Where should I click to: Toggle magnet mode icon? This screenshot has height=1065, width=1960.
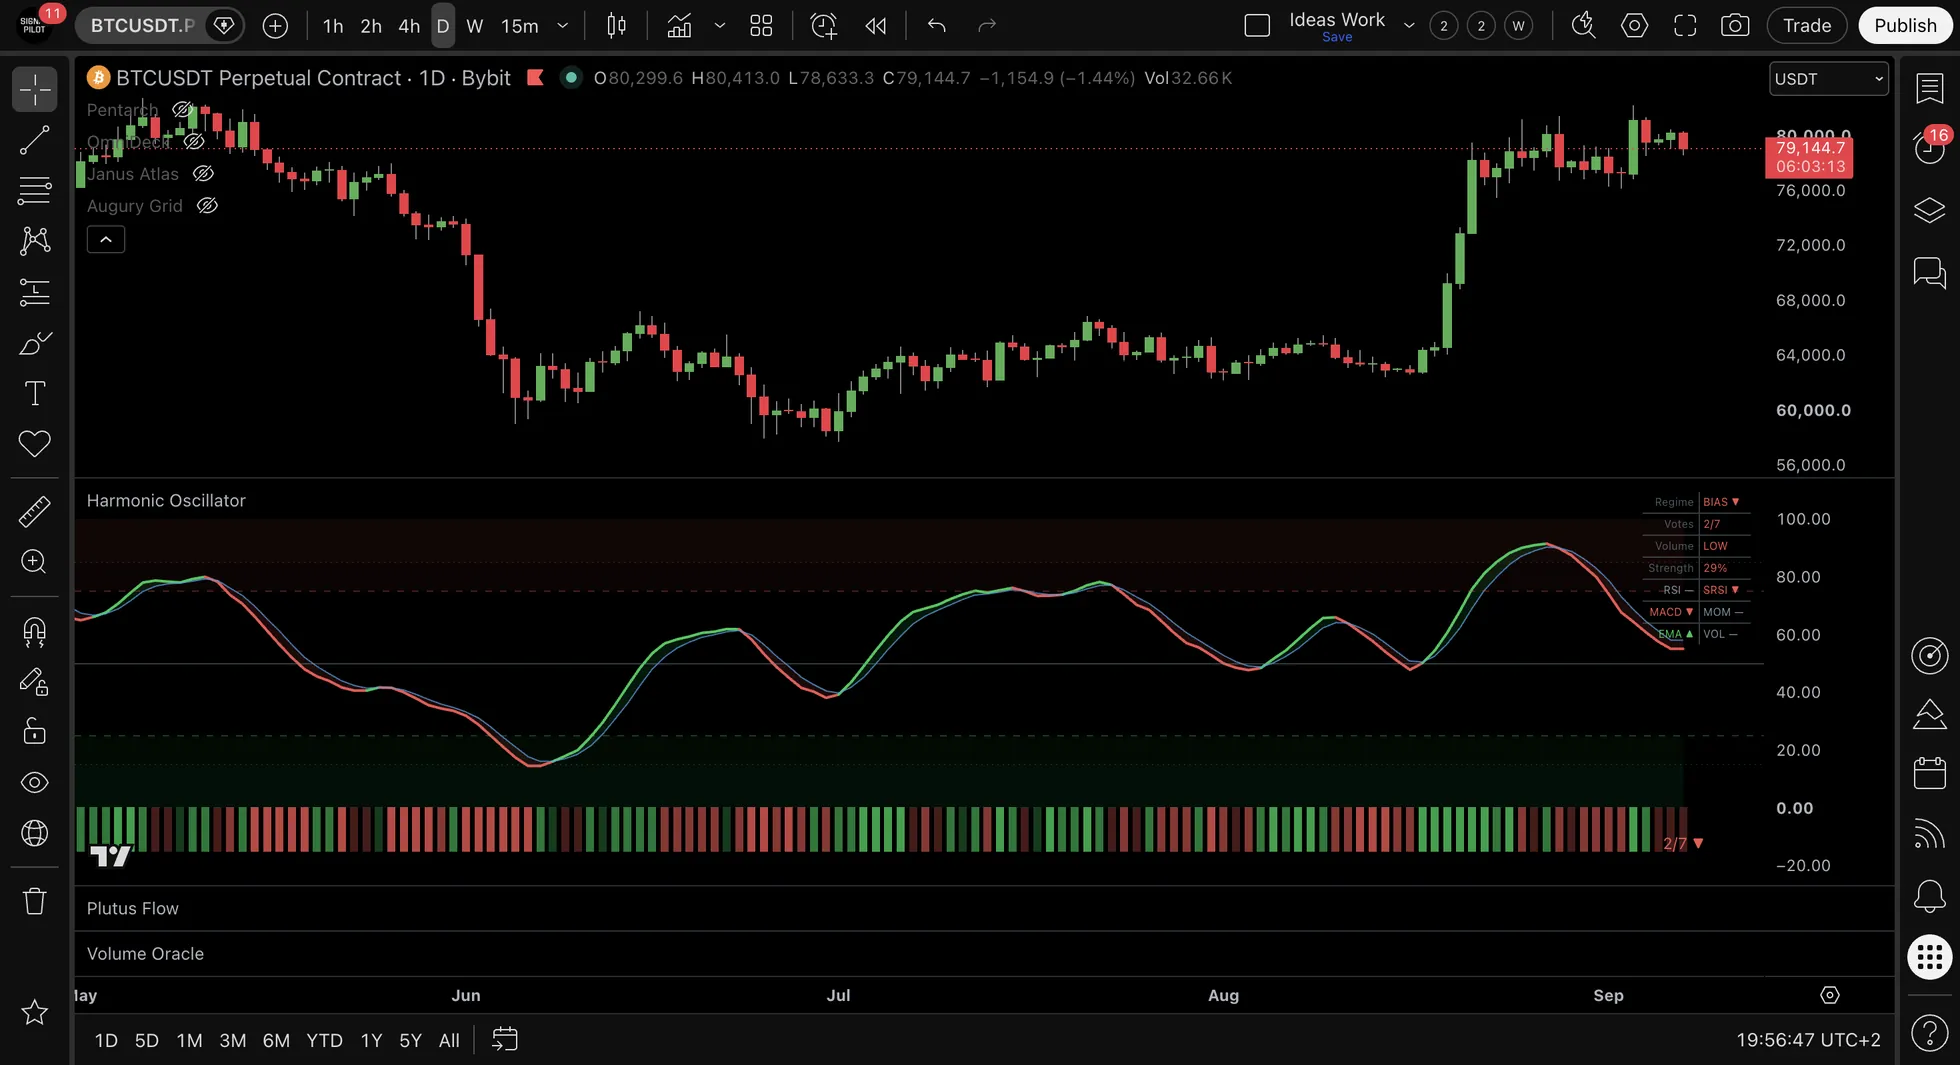point(34,632)
